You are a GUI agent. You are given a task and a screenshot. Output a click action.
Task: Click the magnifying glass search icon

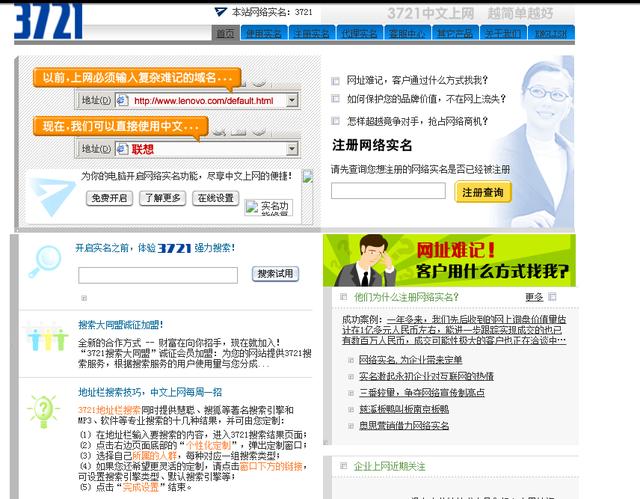[43, 260]
